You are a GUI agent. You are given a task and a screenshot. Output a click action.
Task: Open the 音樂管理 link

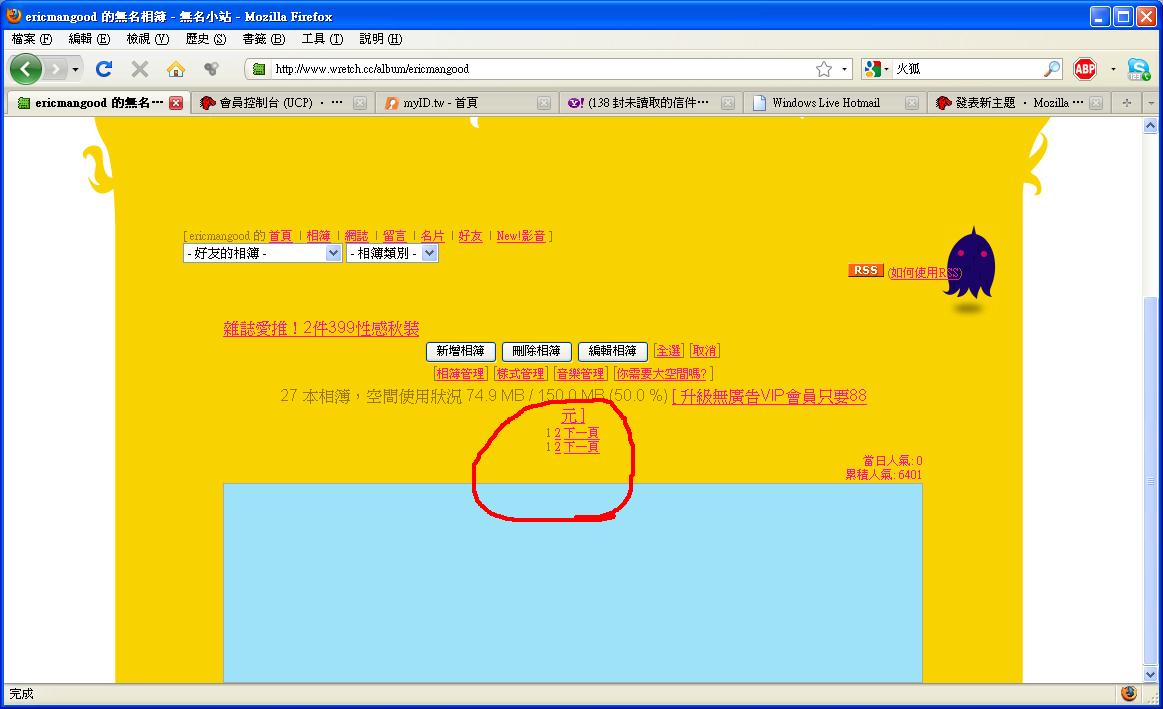point(581,374)
